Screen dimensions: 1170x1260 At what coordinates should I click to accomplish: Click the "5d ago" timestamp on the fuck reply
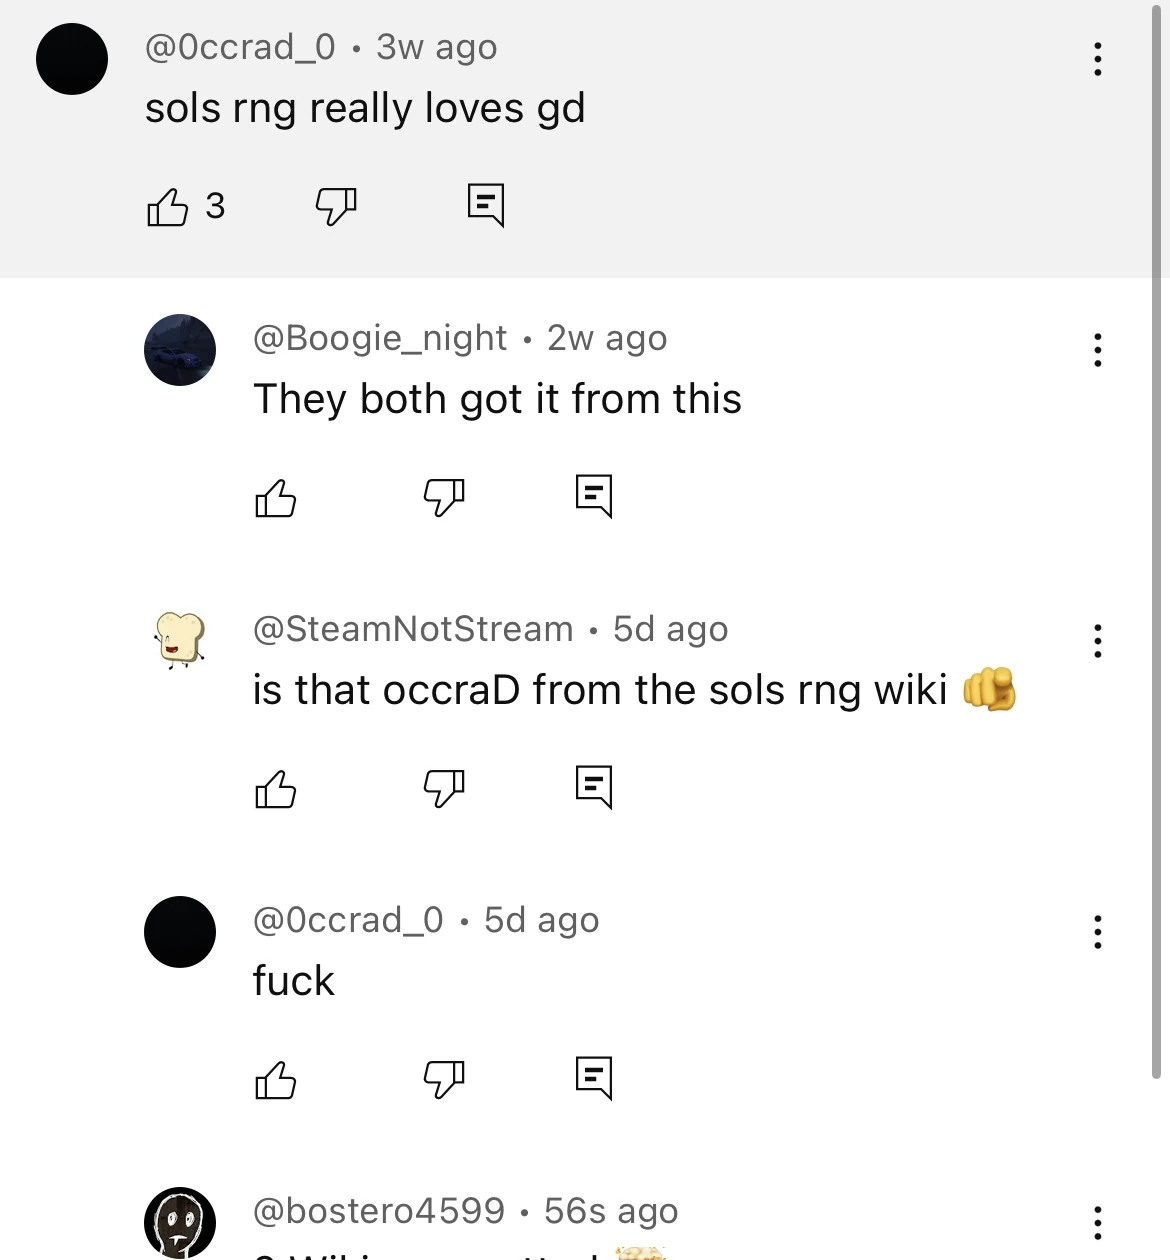click(541, 919)
